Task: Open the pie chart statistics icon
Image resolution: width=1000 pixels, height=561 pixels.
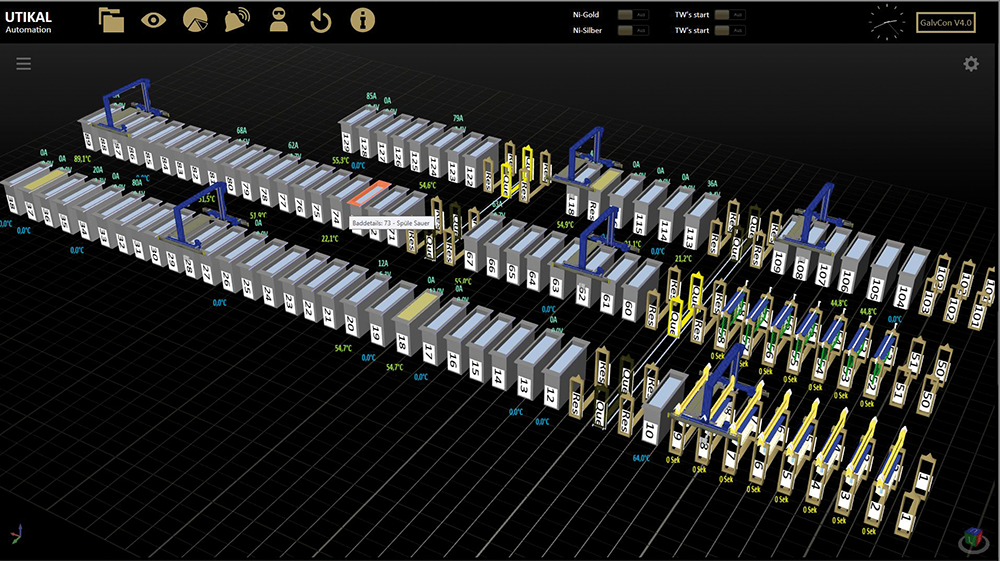Action: tap(195, 20)
